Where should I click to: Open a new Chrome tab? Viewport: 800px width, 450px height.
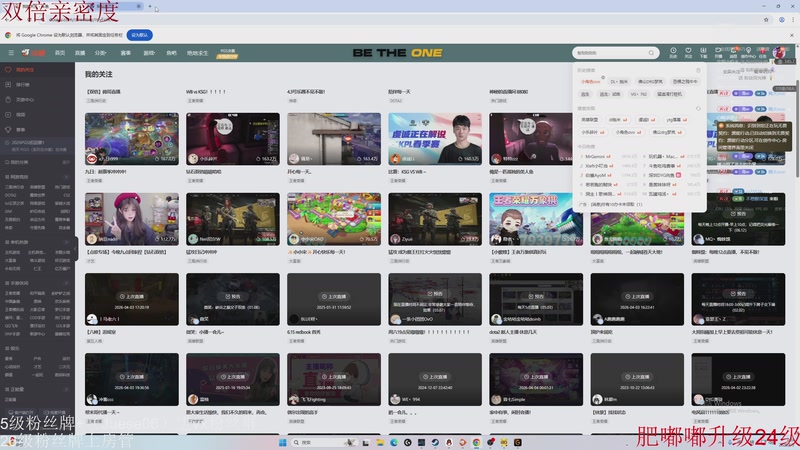[150, 6]
